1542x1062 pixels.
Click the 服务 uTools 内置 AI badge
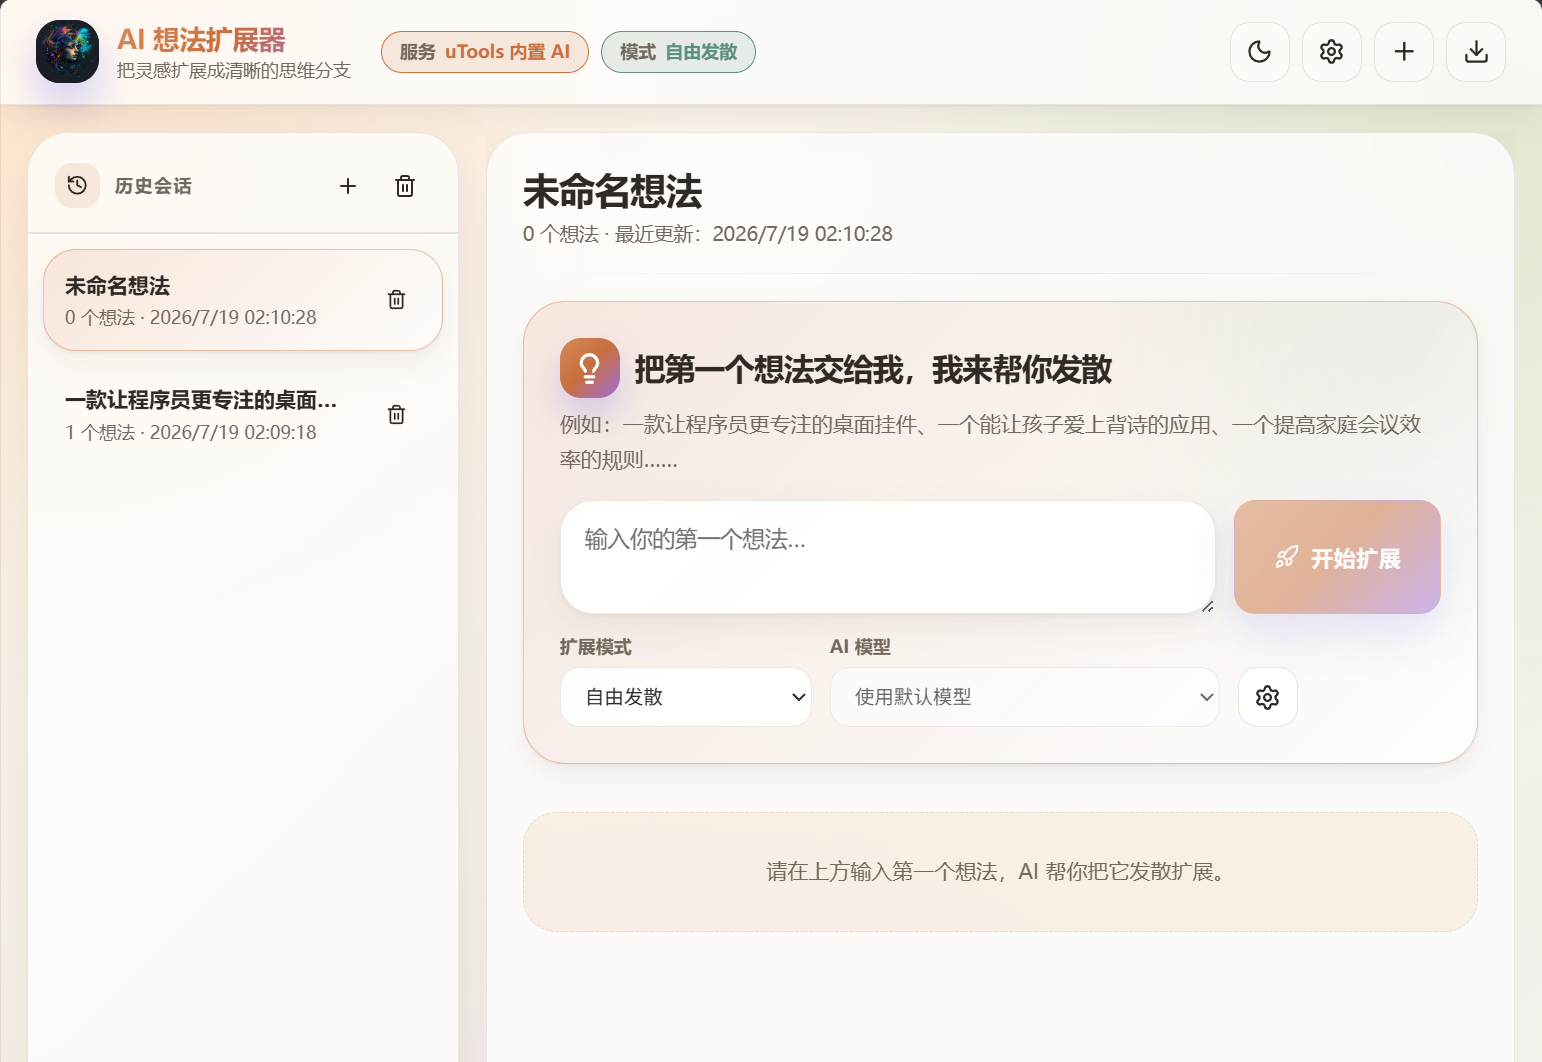pyautogui.click(x=485, y=52)
